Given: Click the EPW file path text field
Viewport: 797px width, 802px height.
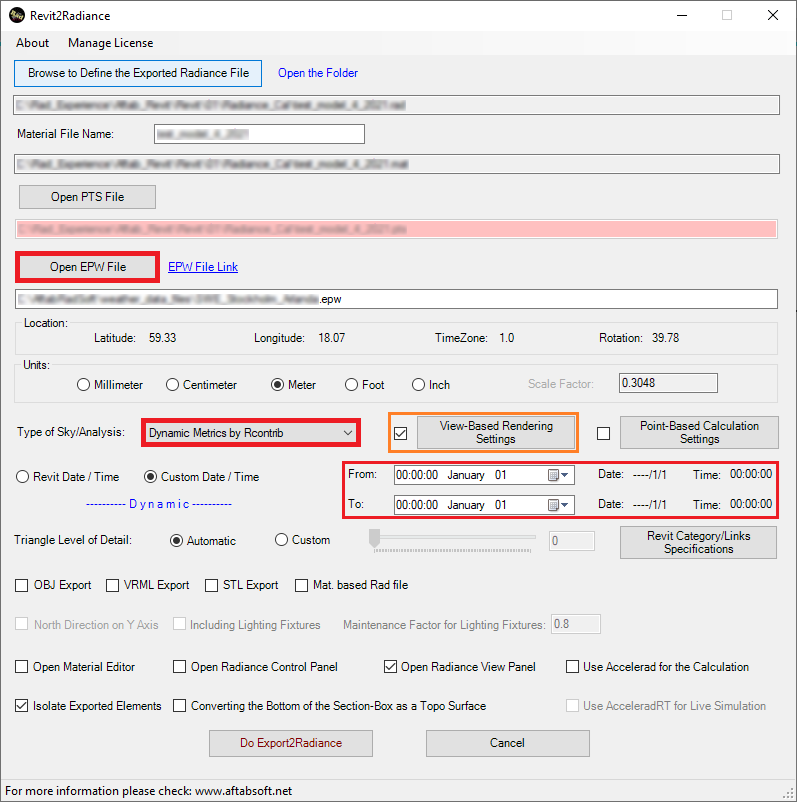Looking at the screenshot, I should 396,299.
